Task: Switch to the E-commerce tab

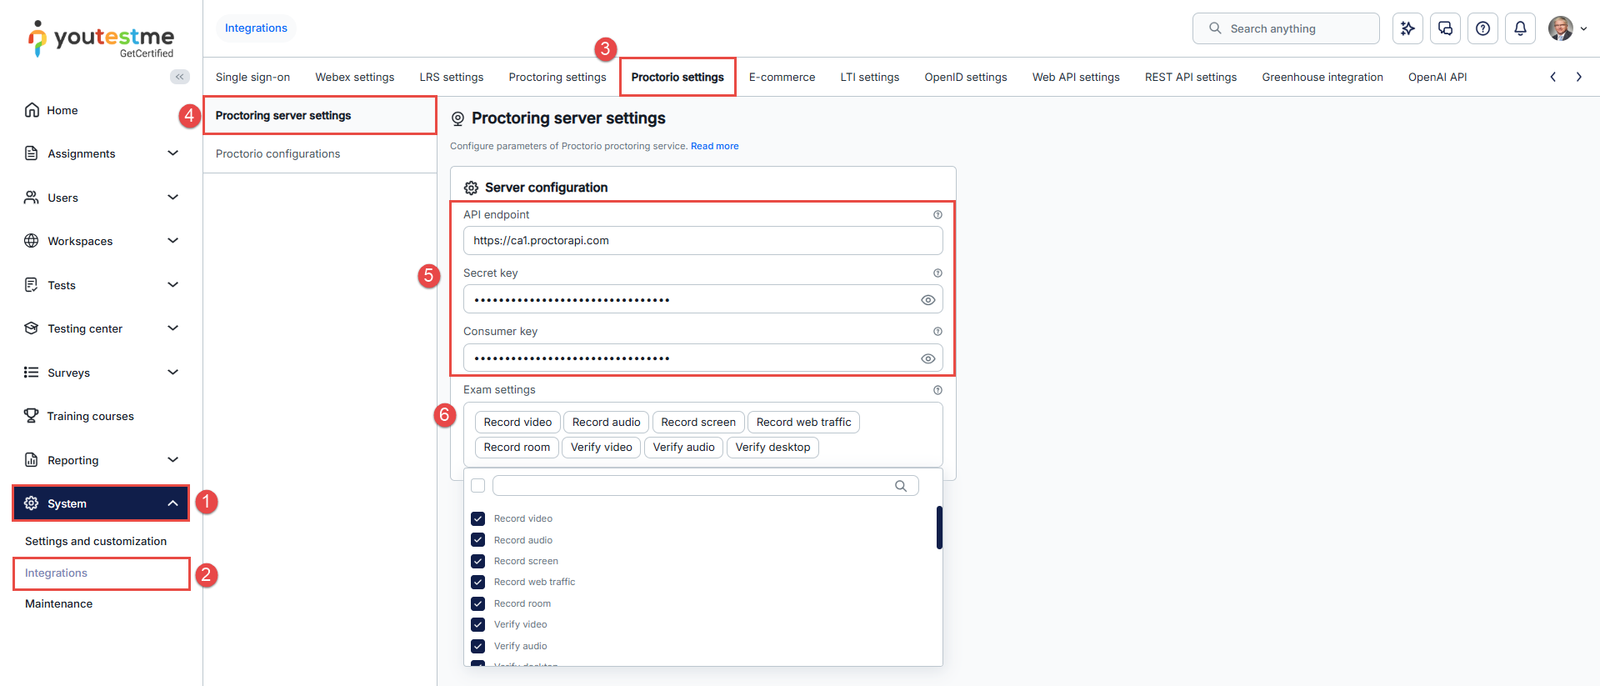Action: pyautogui.click(x=781, y=77)
